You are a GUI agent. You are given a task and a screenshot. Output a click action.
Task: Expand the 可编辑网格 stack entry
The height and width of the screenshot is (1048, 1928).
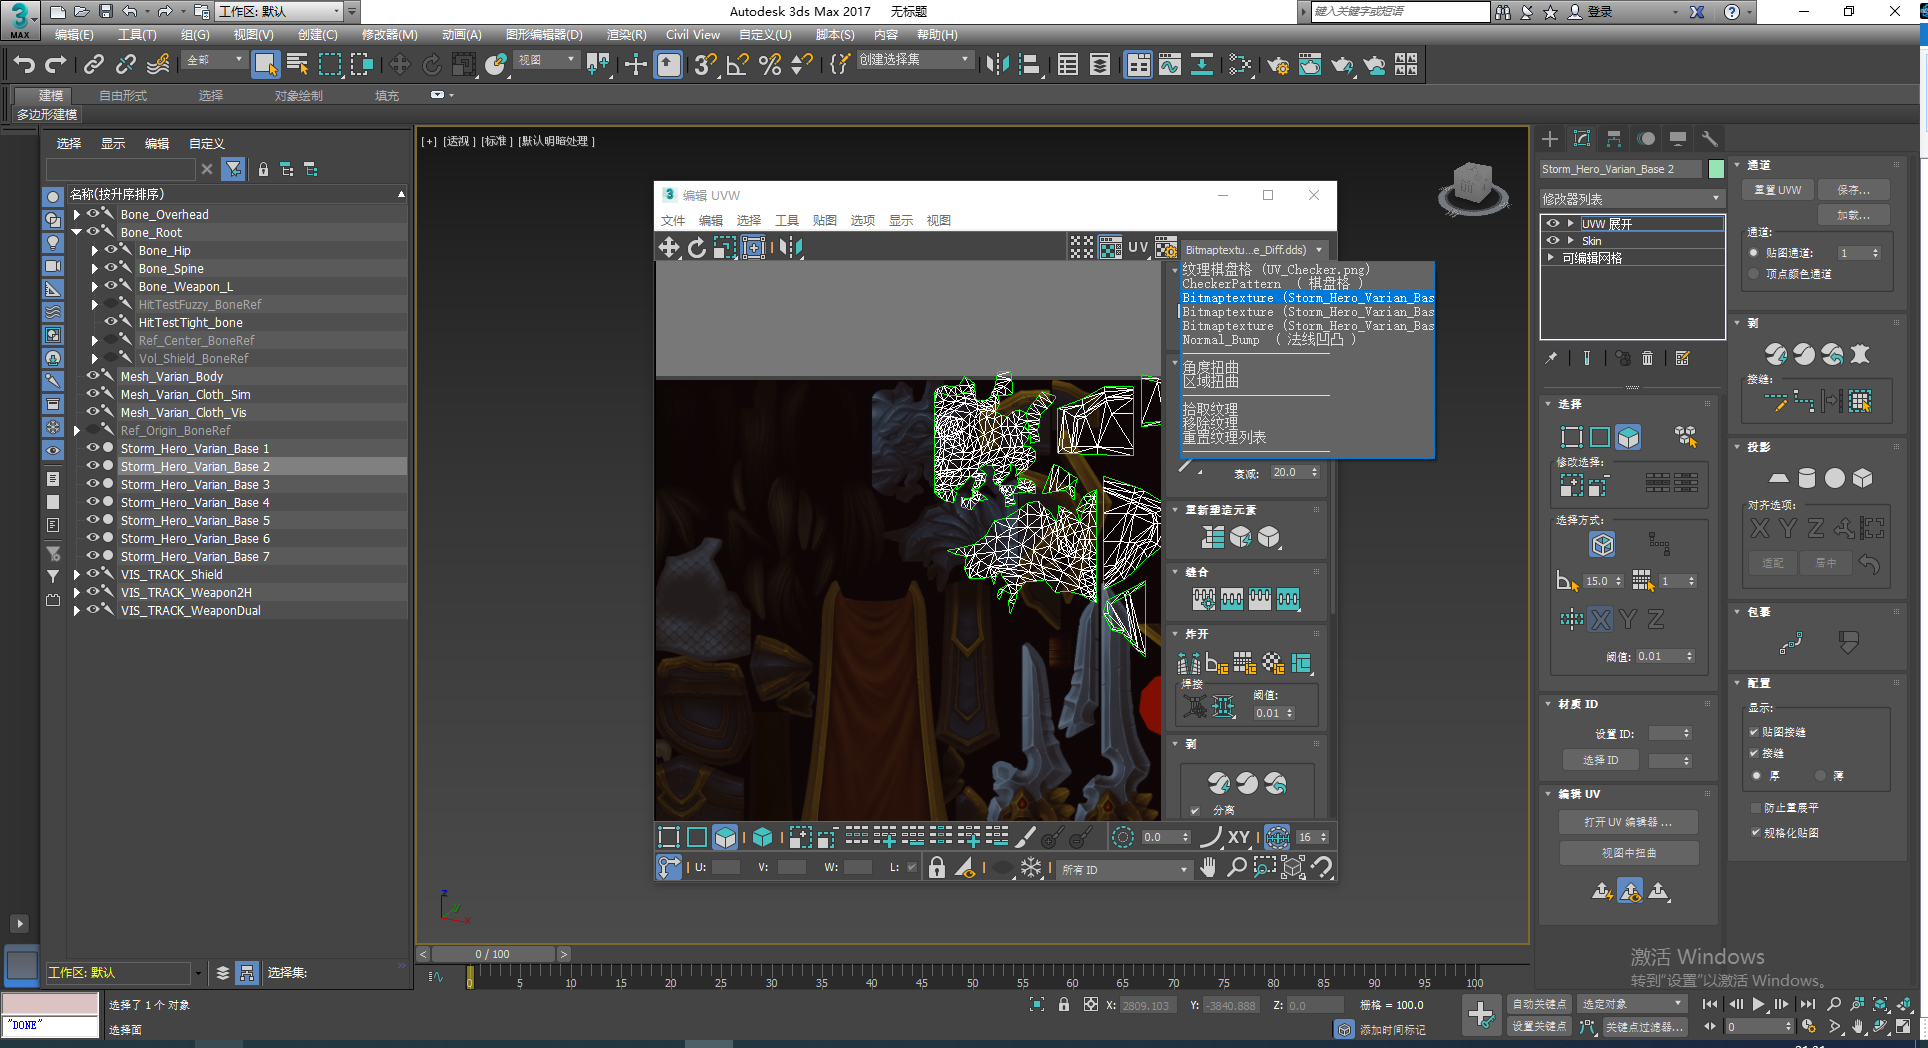tap(1551, 257)
